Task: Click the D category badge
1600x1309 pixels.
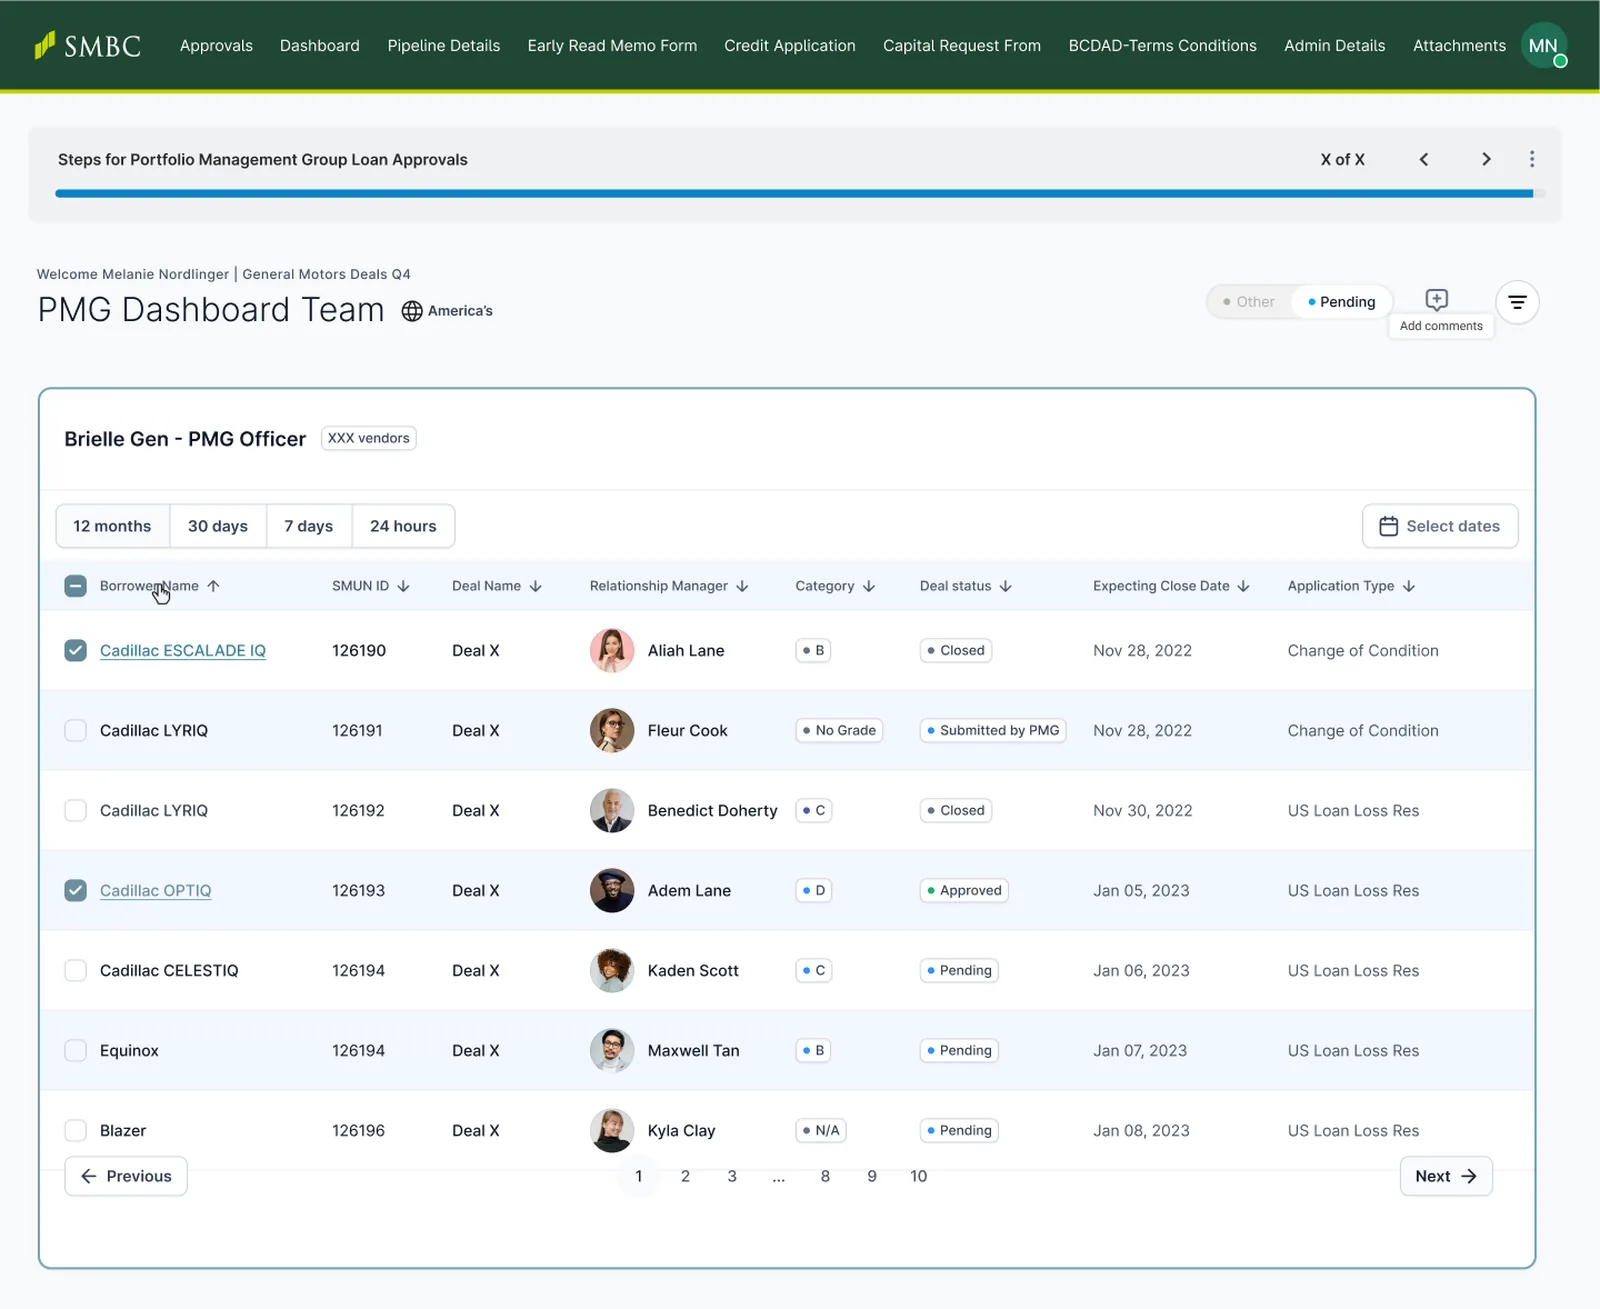Action: (814, 890)
